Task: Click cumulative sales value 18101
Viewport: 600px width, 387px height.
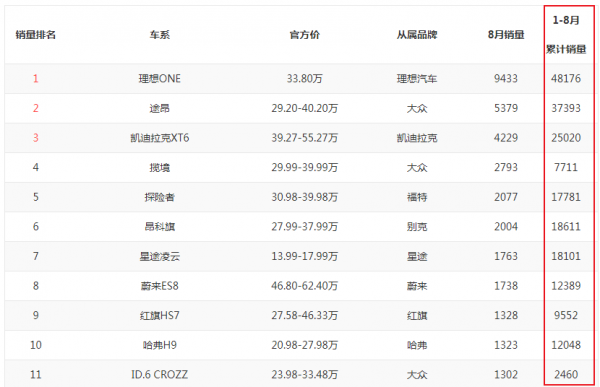Action: point(566,256)
